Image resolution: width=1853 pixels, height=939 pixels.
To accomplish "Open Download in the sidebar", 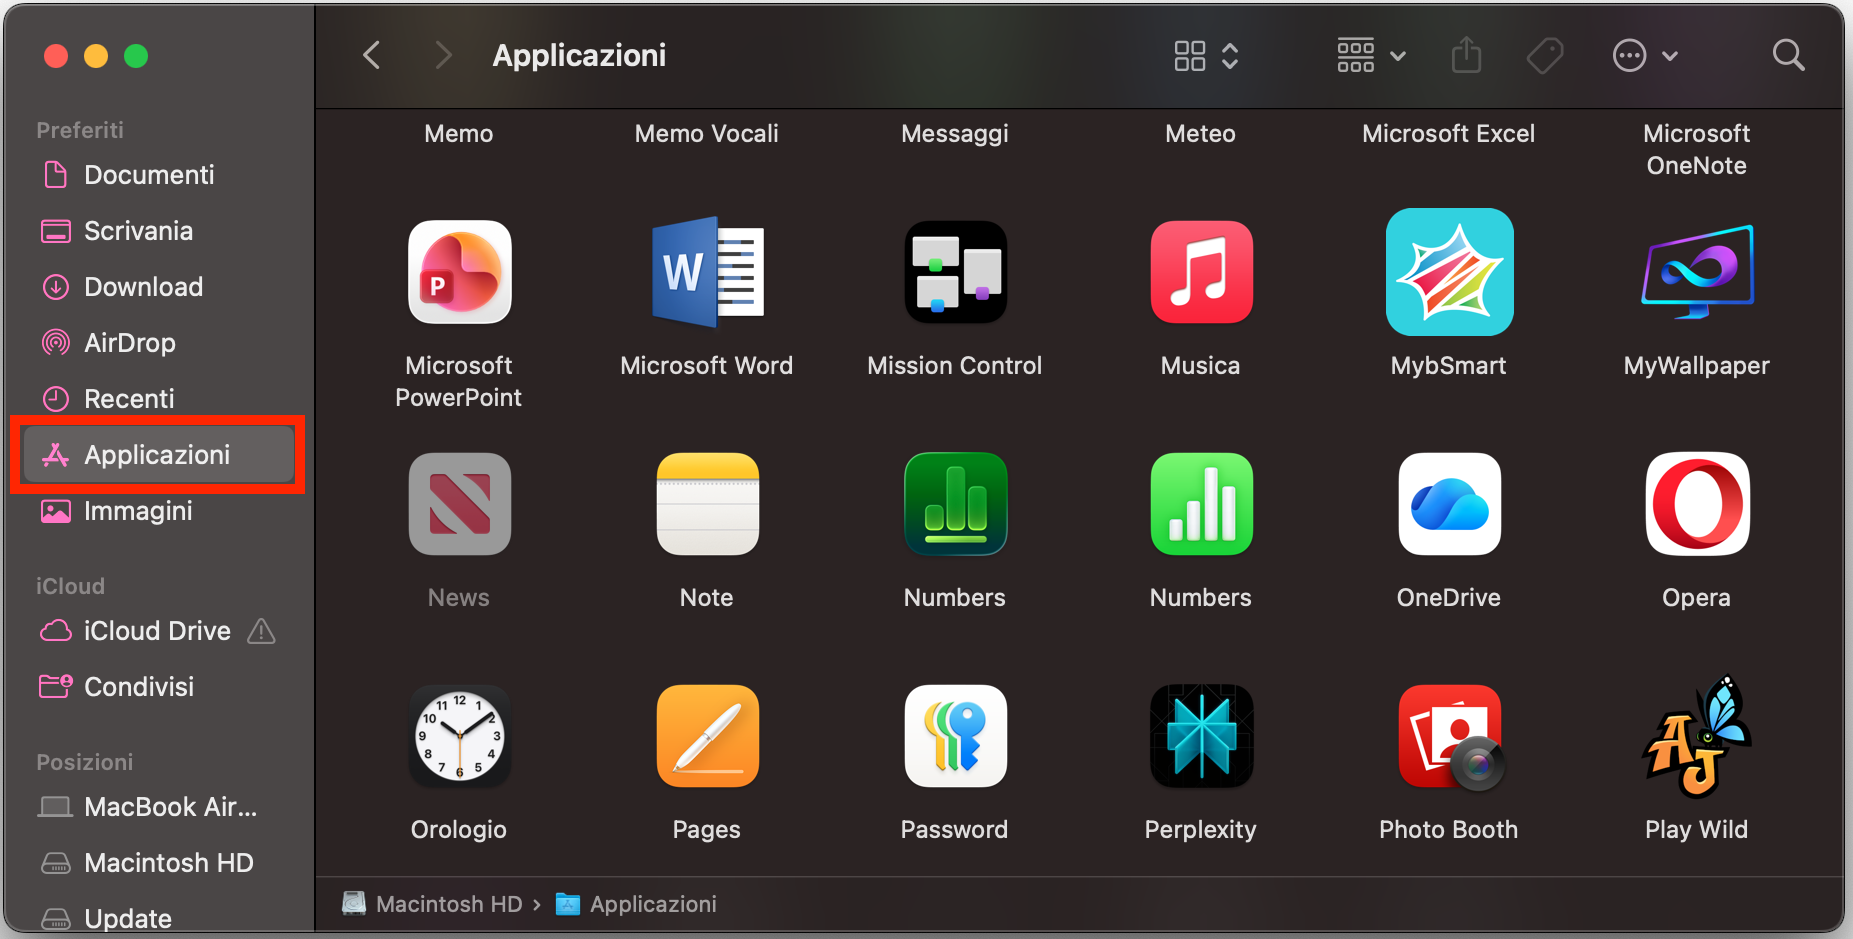I will (160, 287).
